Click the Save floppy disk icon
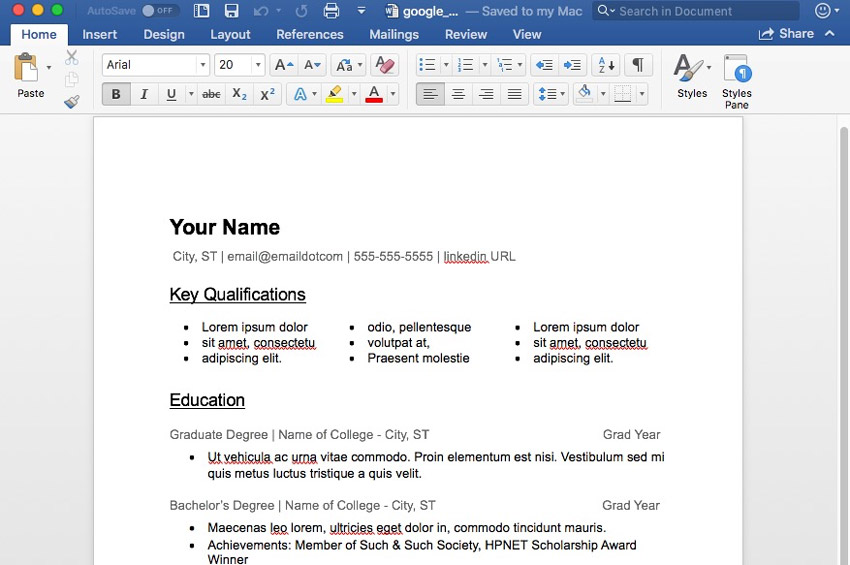850x565 pixels. coord(231,11)
